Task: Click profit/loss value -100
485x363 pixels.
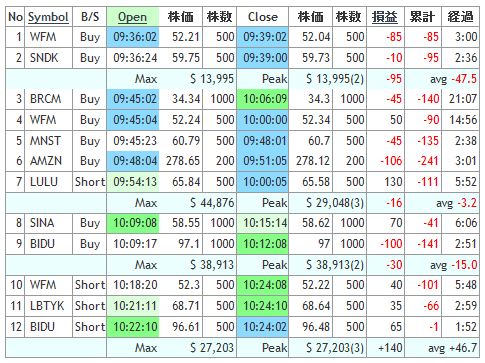Action: coord(391,244)
